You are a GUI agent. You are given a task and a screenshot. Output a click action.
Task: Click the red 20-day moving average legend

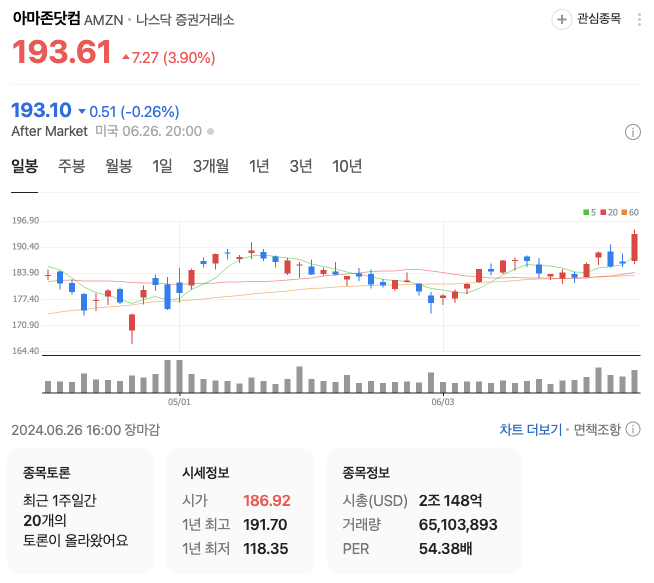point(609,212)
